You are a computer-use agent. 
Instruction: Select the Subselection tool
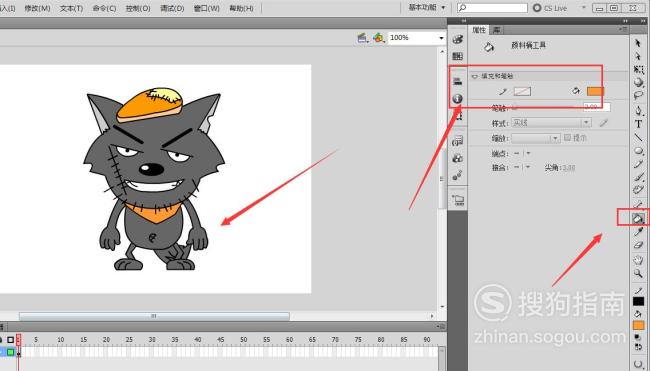pos(638,56)
